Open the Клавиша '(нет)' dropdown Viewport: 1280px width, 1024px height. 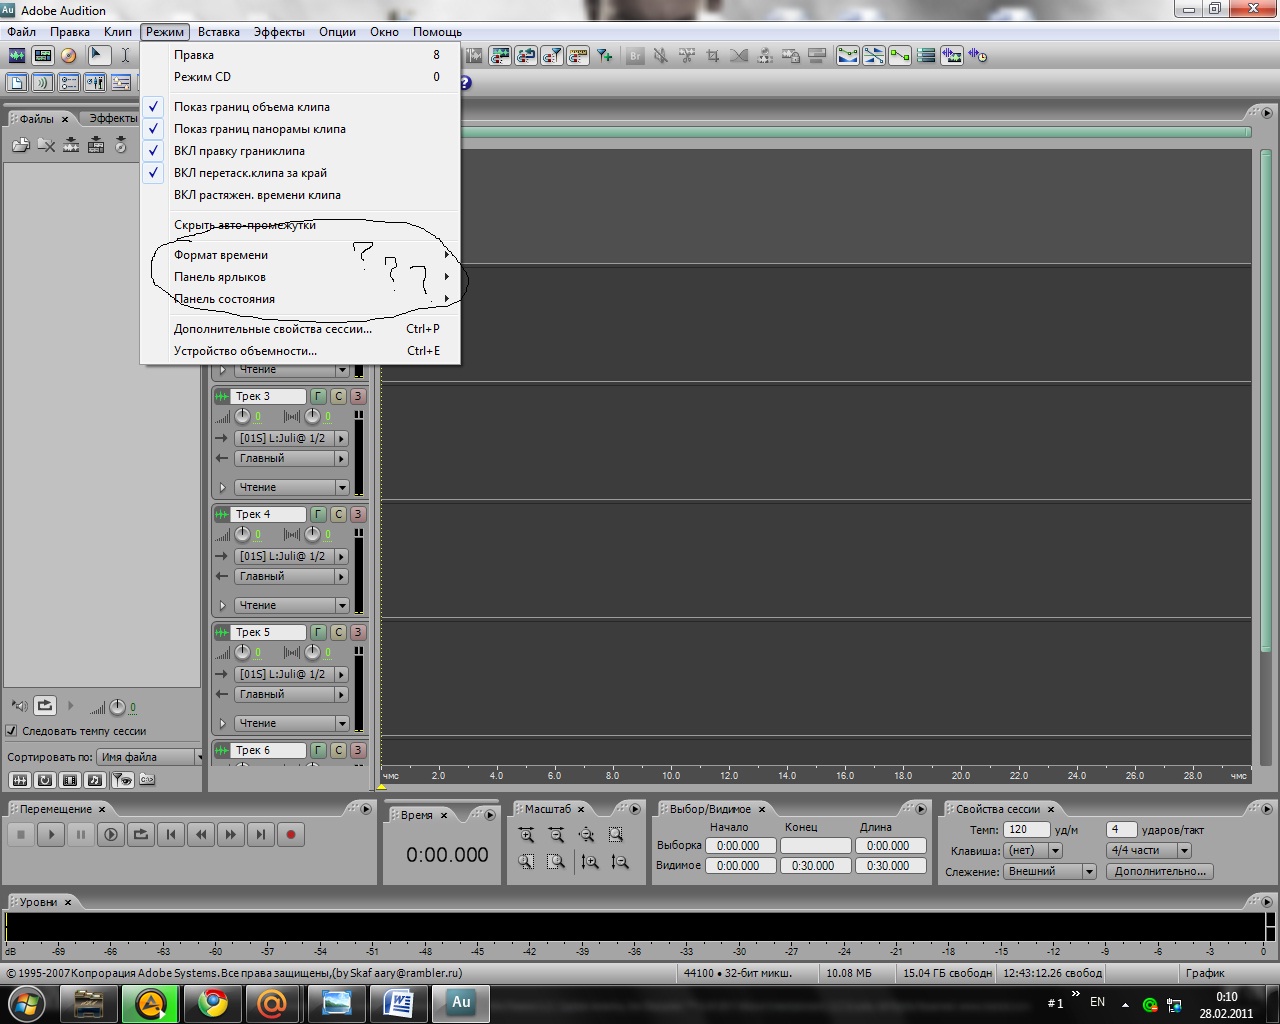tap(1034, 851)
